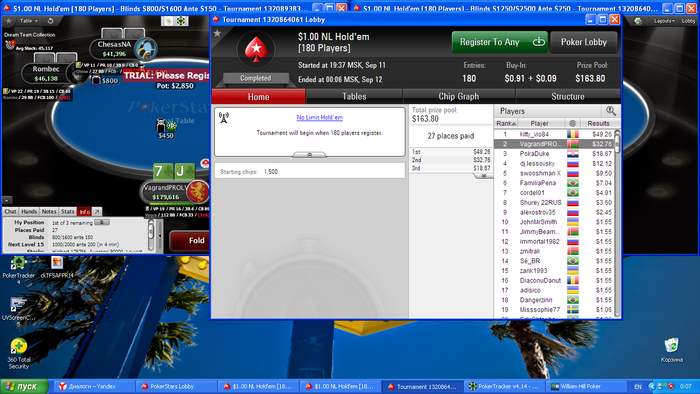Select player row Dangerzinn
Image resolution: width=700 pixels, height=394 pixels.
[554, 300]
